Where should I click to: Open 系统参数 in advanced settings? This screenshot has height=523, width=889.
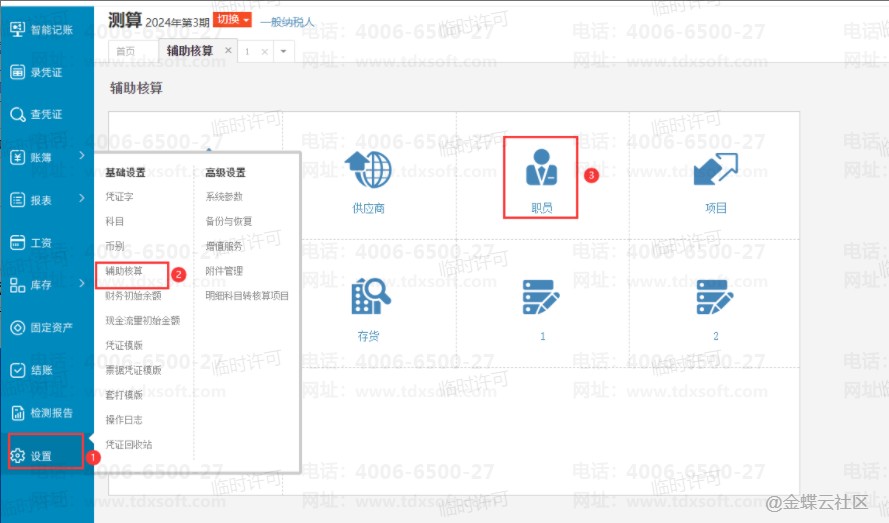tap(224, 197)
